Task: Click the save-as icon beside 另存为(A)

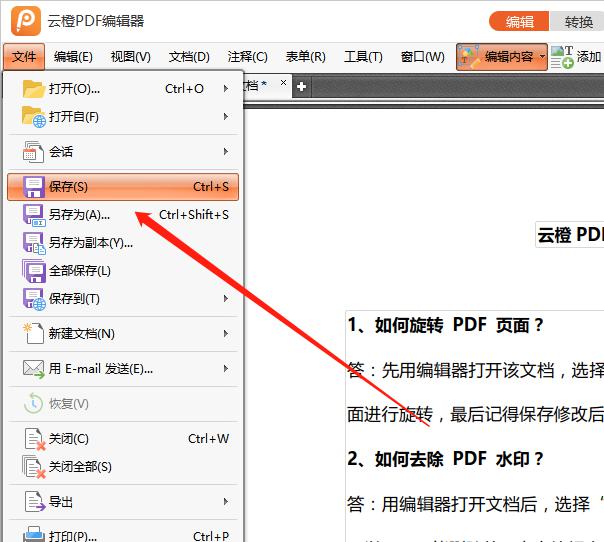Action: [x=34, y=215]
